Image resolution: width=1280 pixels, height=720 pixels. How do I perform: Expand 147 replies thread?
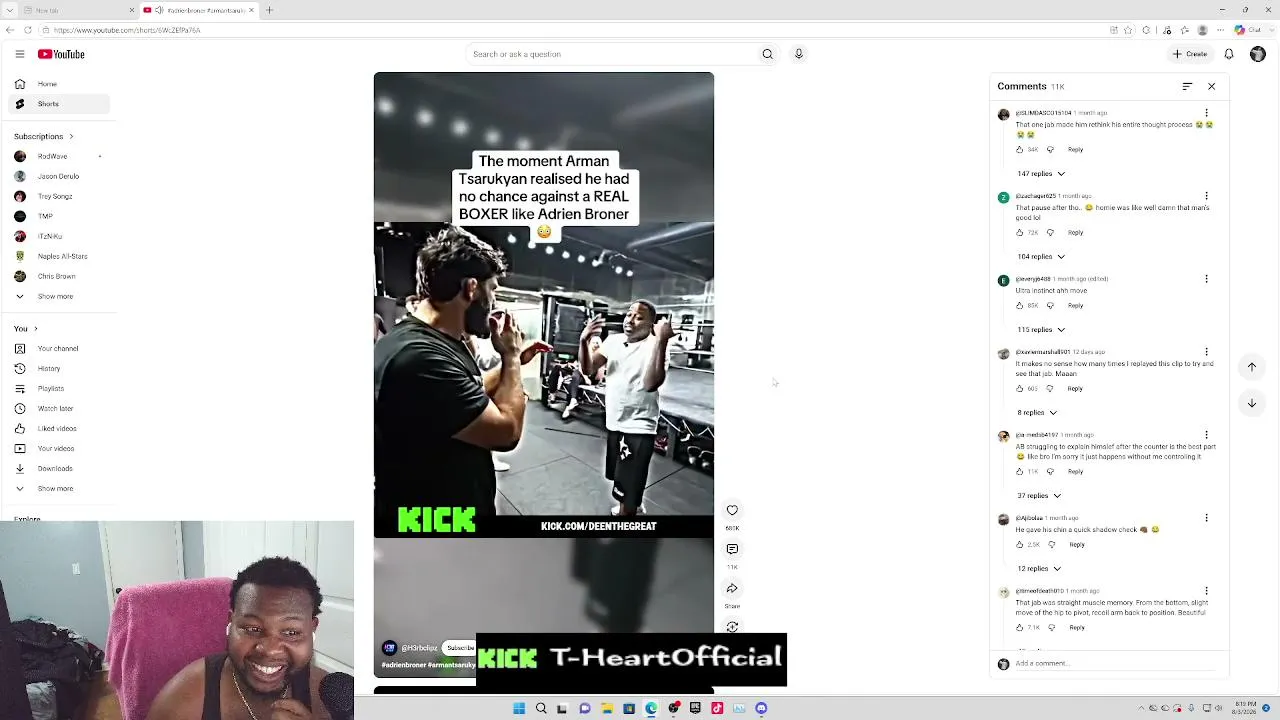click(x=1041, y=174)
